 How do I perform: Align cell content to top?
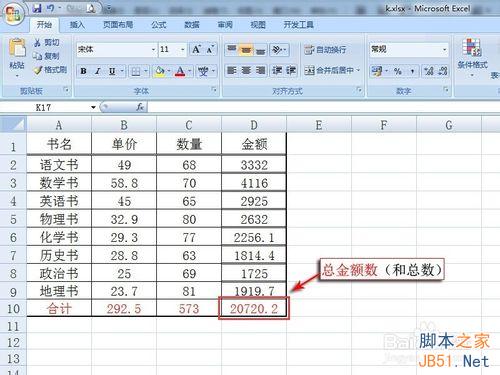click(x=231, y=50)
